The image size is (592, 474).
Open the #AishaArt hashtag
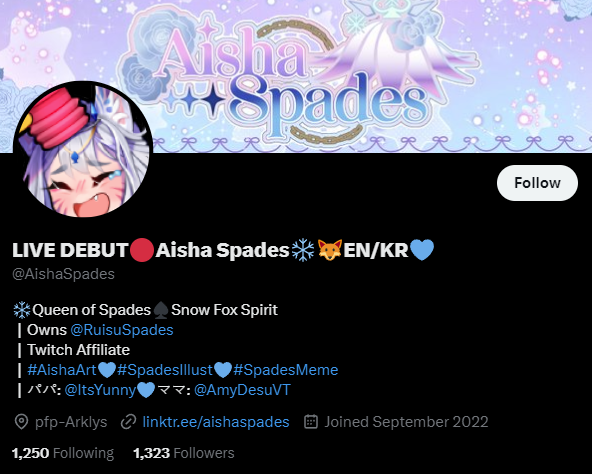pos(62,370)
